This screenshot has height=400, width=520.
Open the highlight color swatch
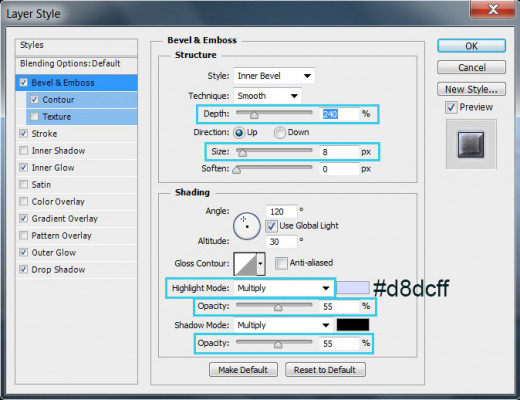click(353, 288)
